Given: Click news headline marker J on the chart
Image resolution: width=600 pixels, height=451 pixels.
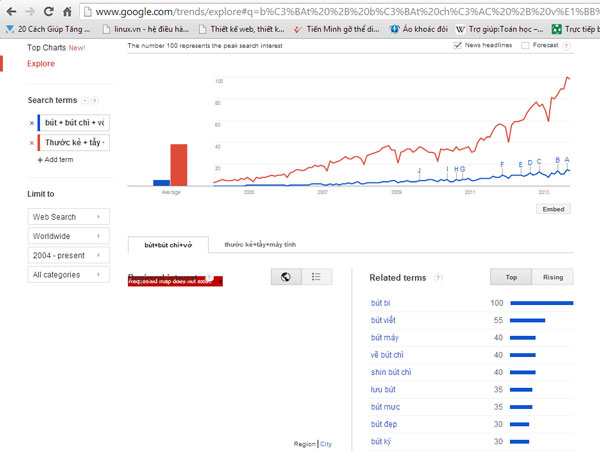Looking at the screenshot, I should [x=419, y=171].
